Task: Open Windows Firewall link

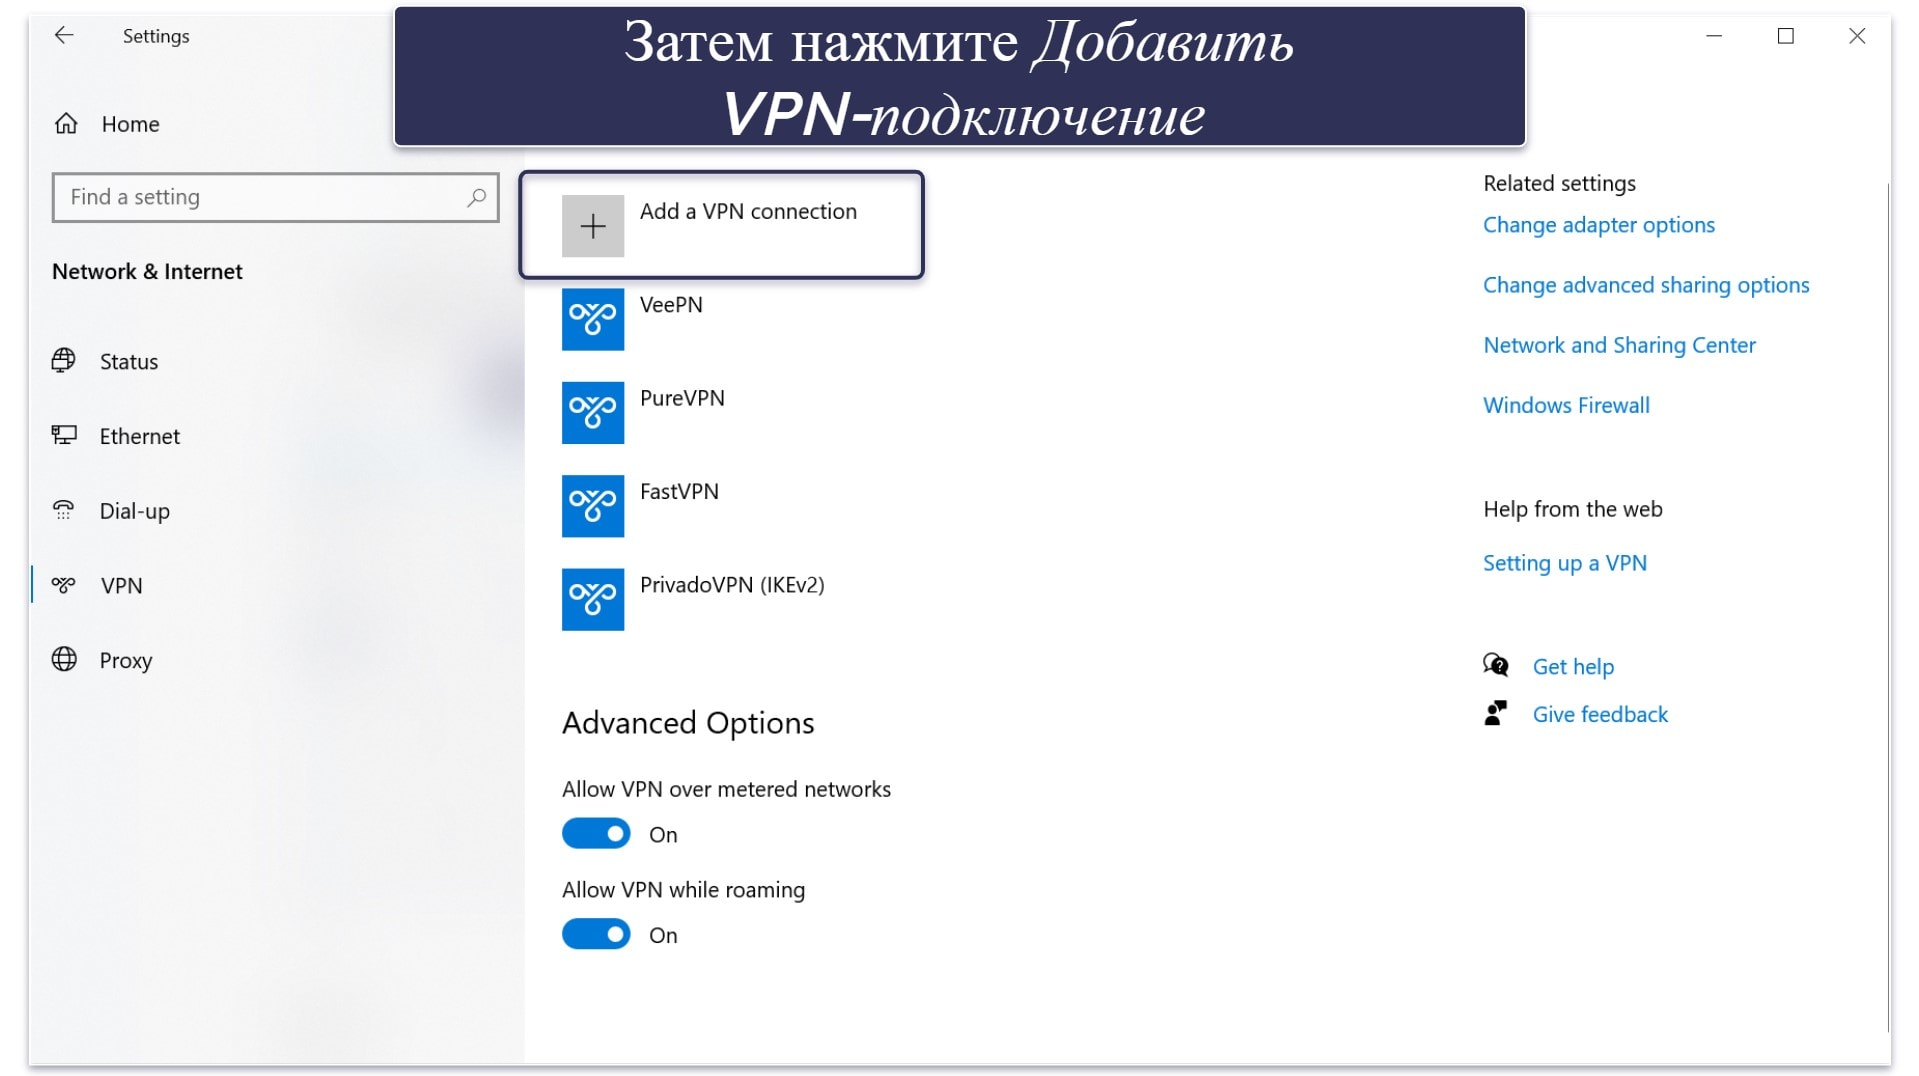Action: [1566, 405]
